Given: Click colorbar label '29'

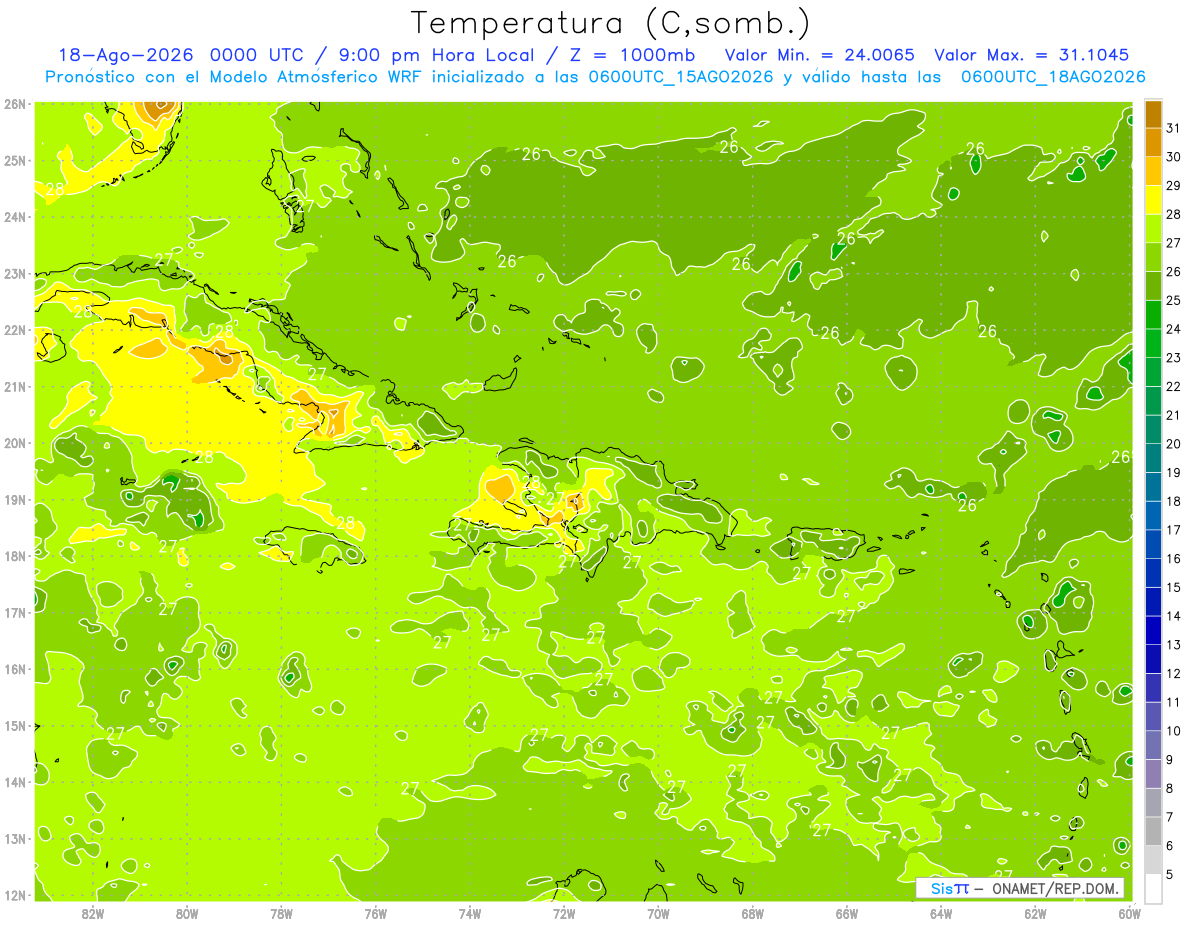Looking at the screenshot, I should point(1173,186).
